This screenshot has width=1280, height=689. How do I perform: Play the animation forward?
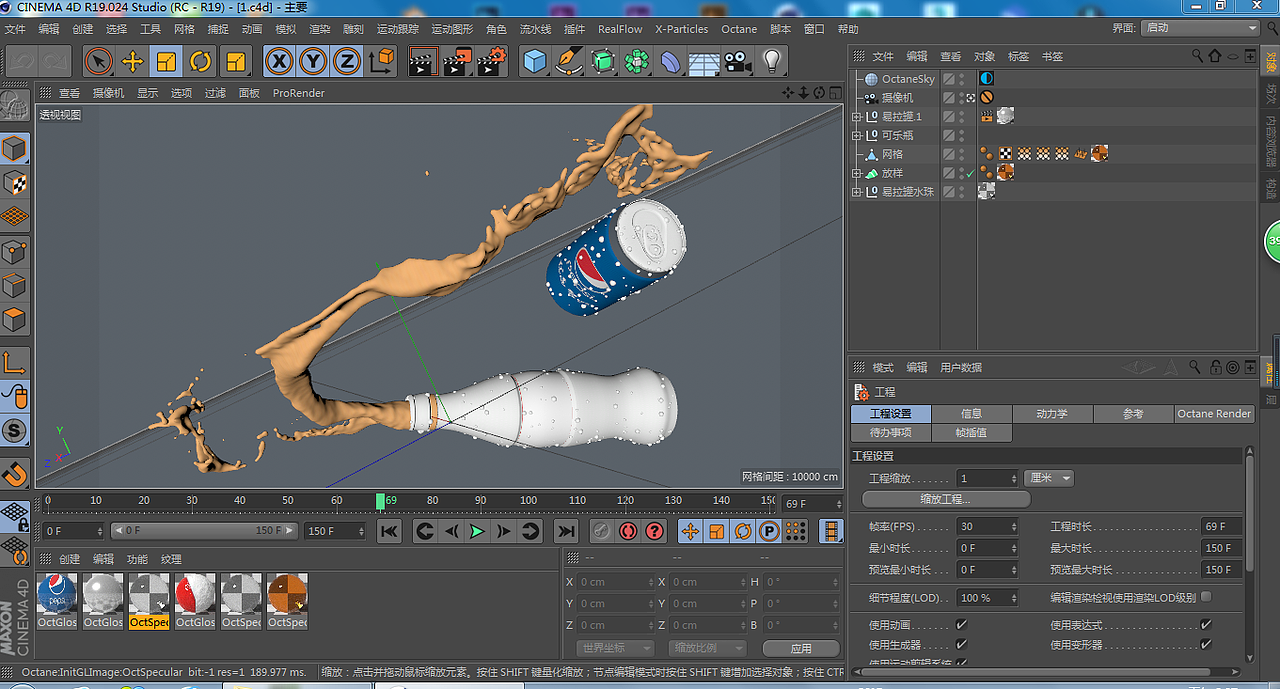pos(477,531)
